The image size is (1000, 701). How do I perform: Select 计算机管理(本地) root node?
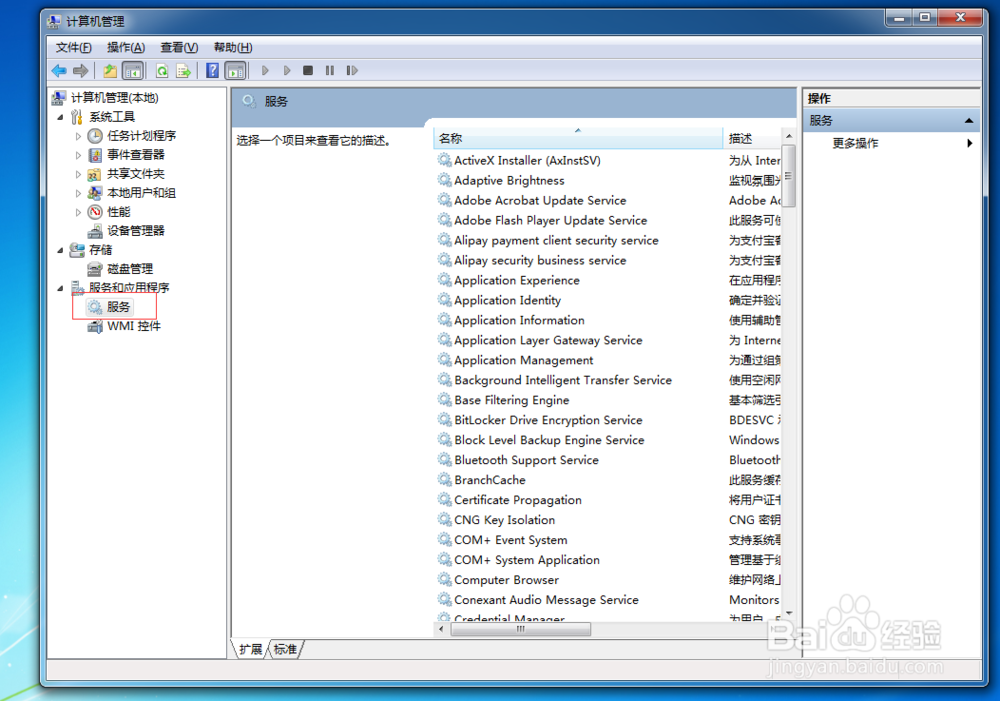tap(115, 98)
